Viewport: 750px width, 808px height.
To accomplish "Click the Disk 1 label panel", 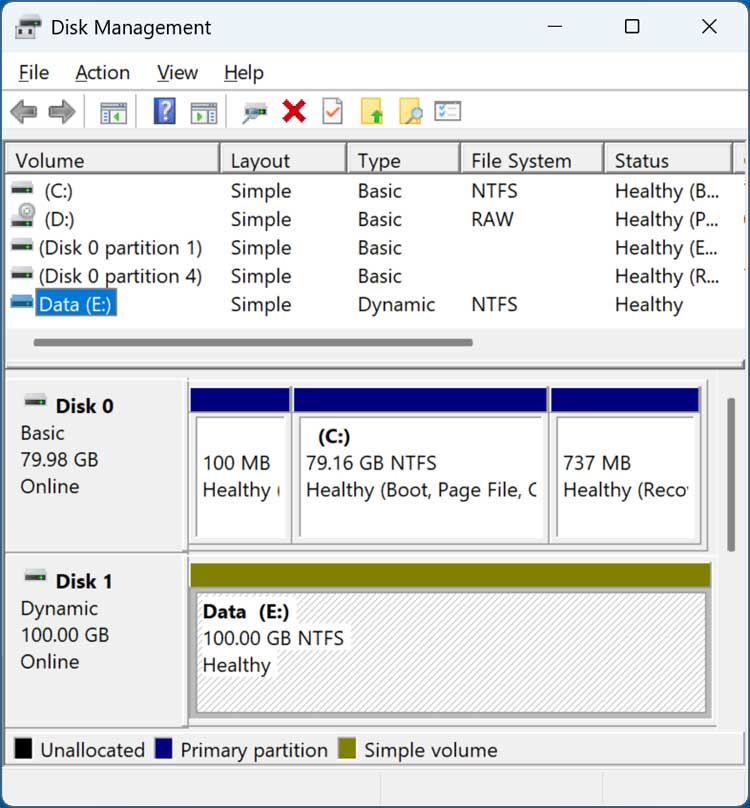I will coord(96,640).
